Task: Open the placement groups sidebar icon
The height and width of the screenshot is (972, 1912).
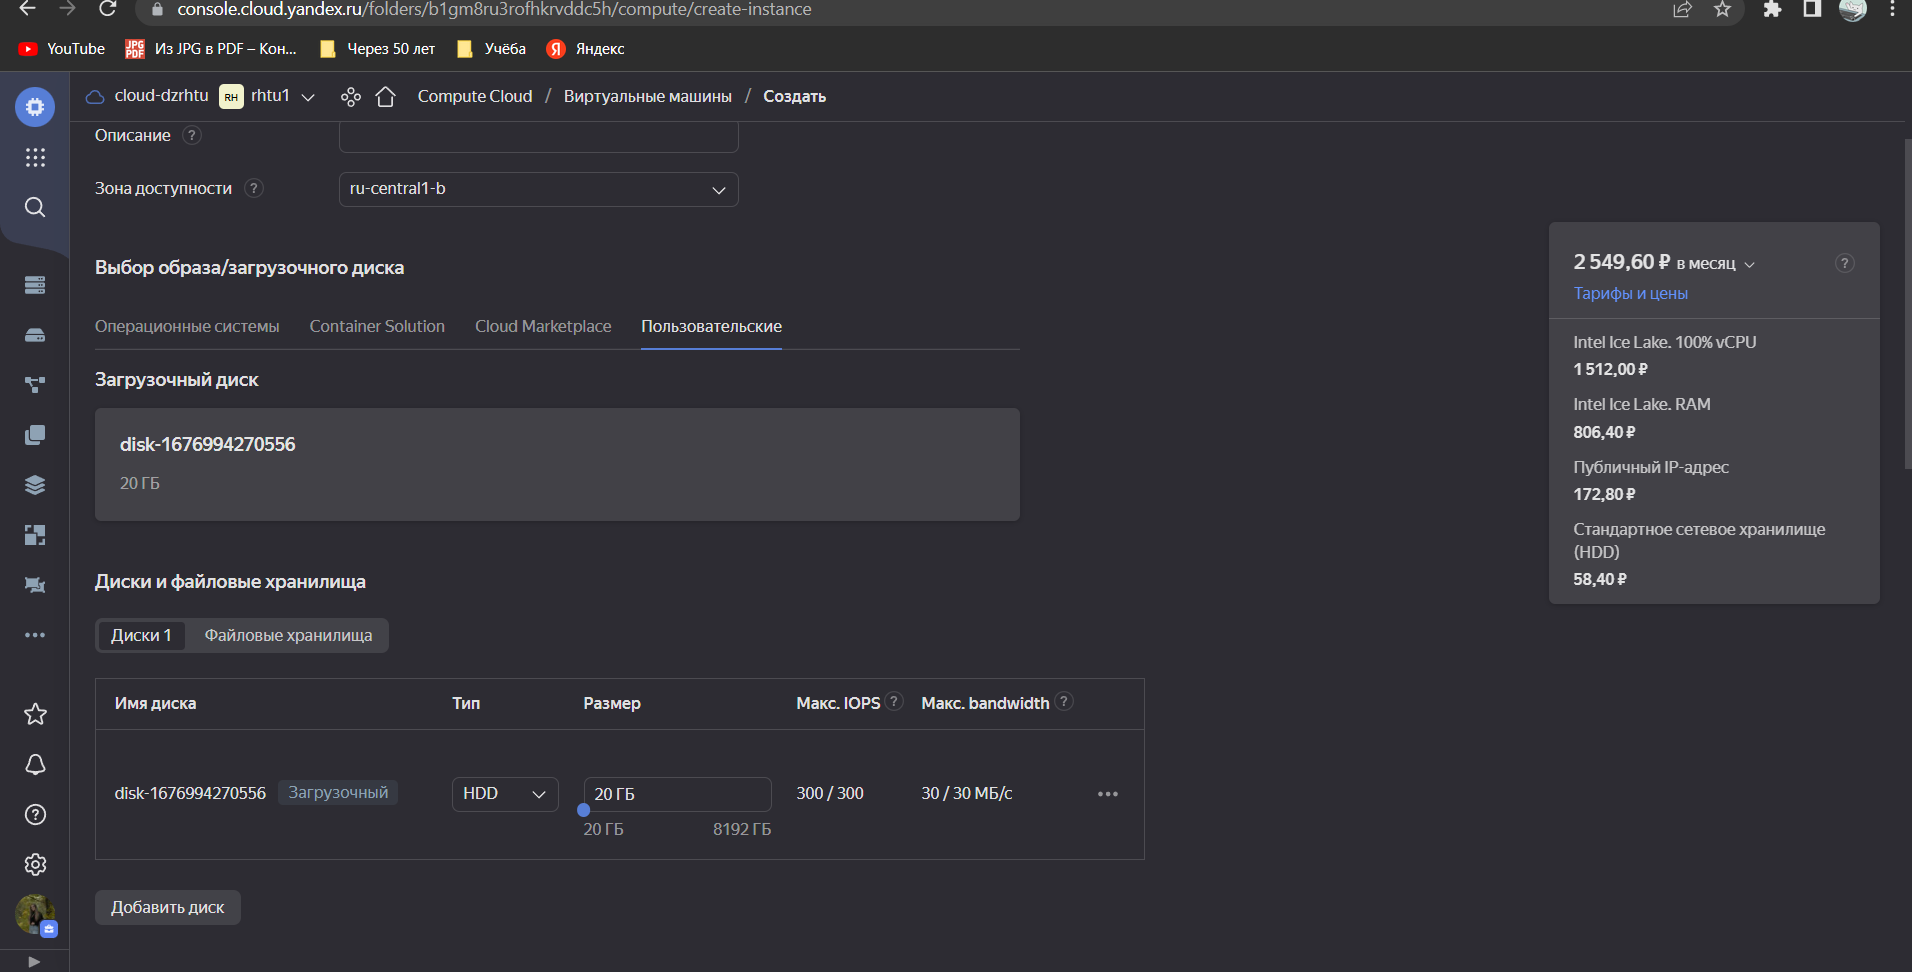Action: (35, 535)
